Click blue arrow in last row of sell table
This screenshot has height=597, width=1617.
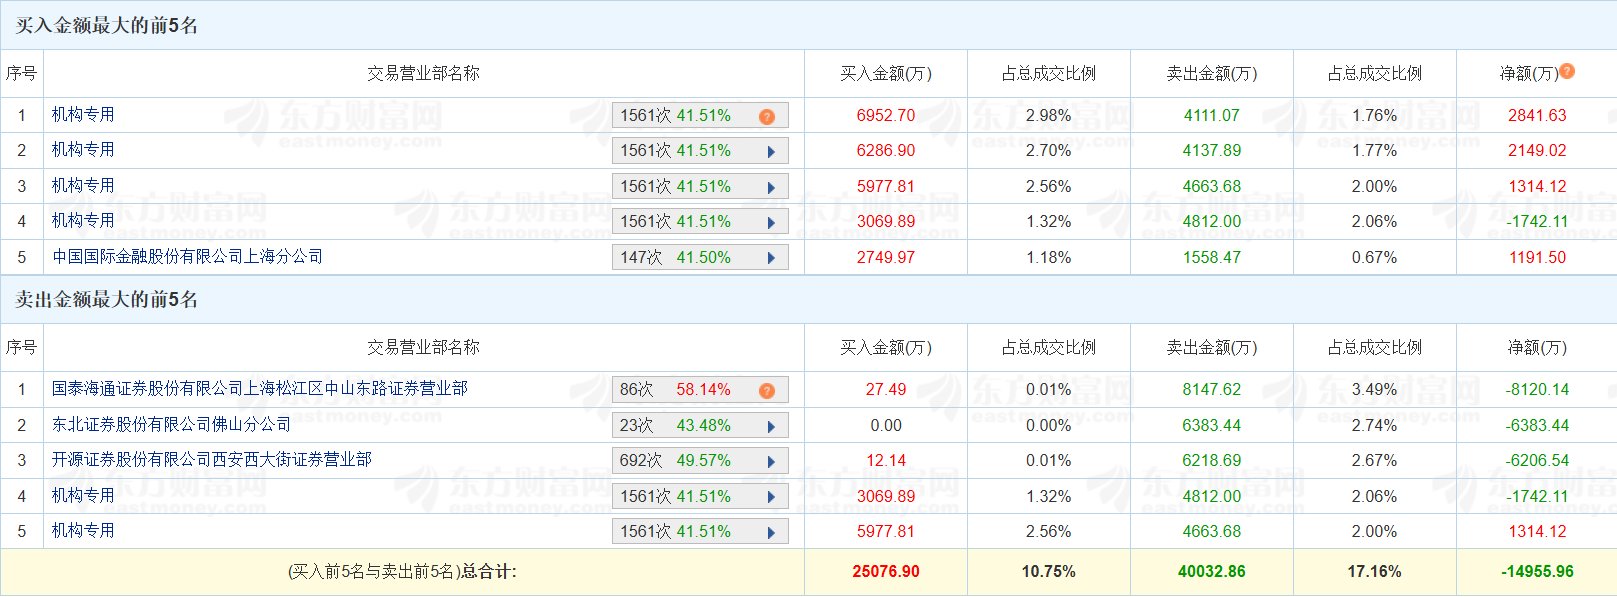pos(771,533)
